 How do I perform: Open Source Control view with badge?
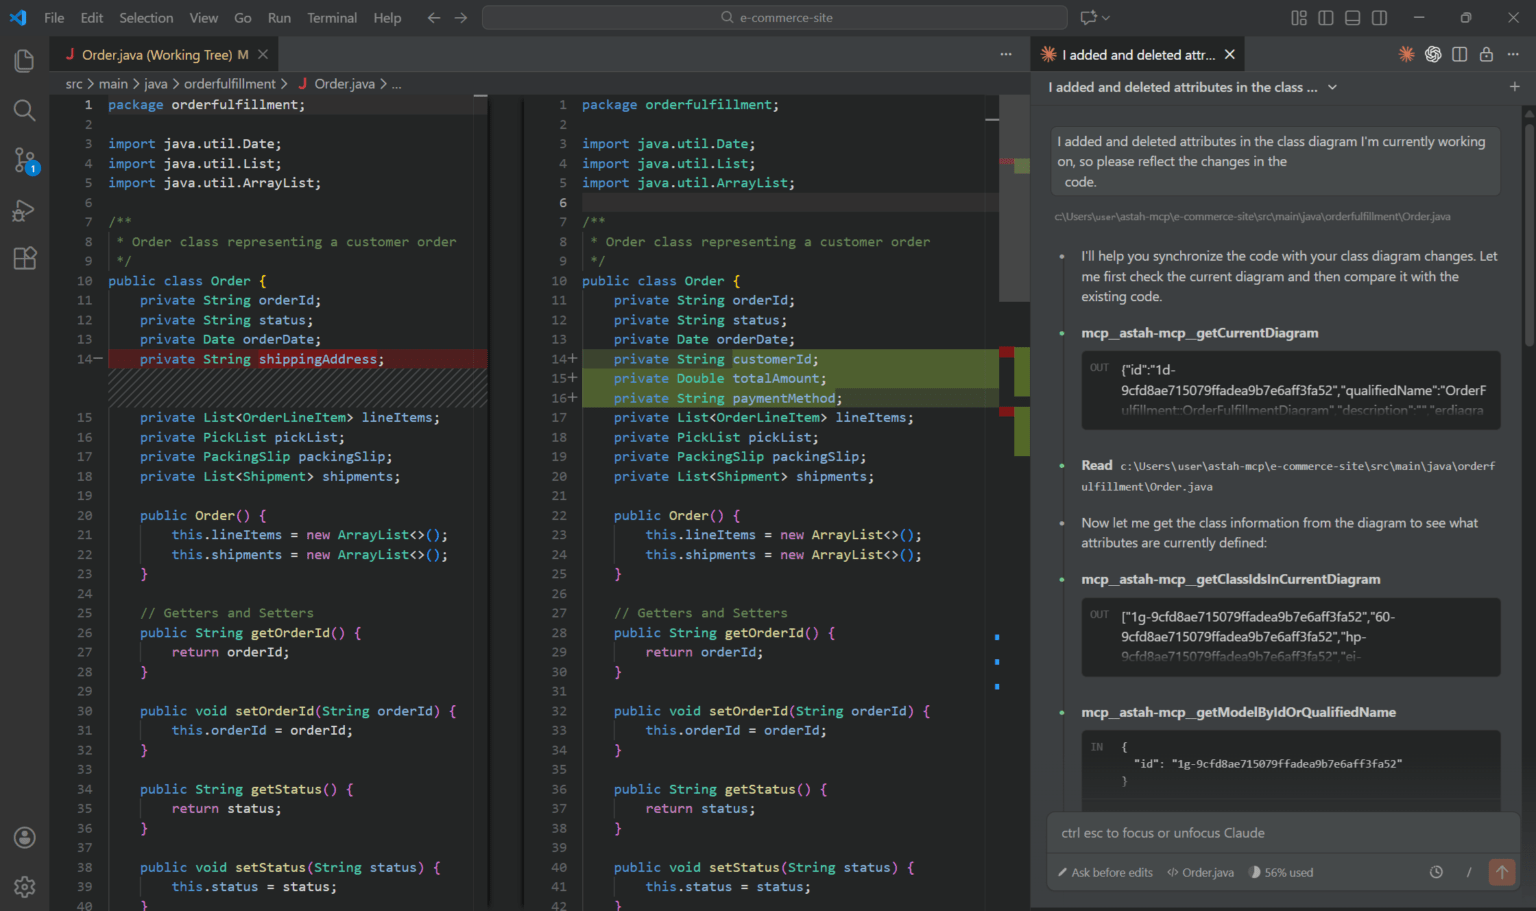(x=25, y=160)
